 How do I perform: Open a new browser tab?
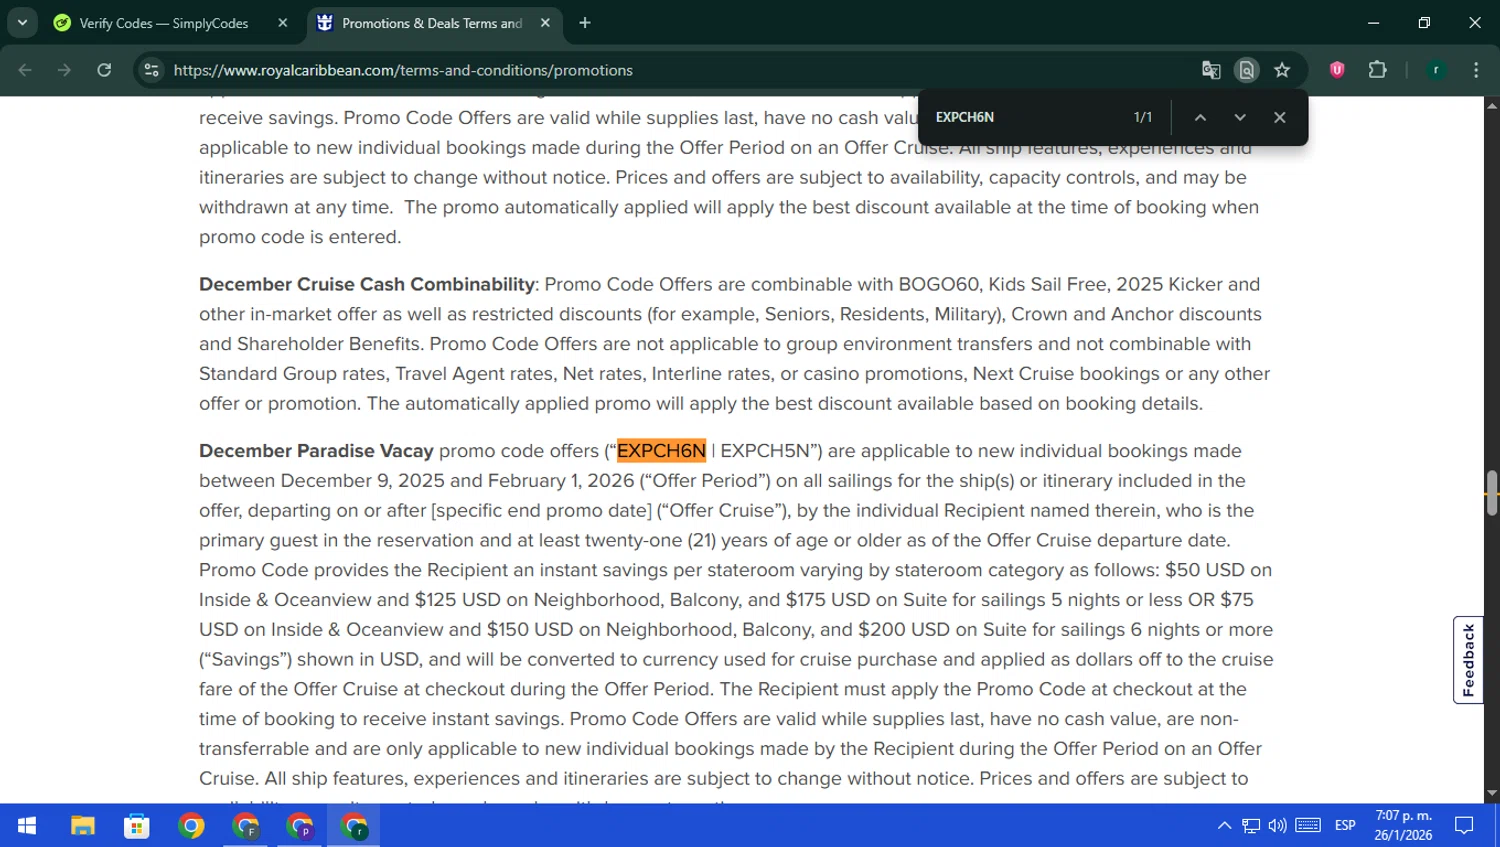pos(585,23)
